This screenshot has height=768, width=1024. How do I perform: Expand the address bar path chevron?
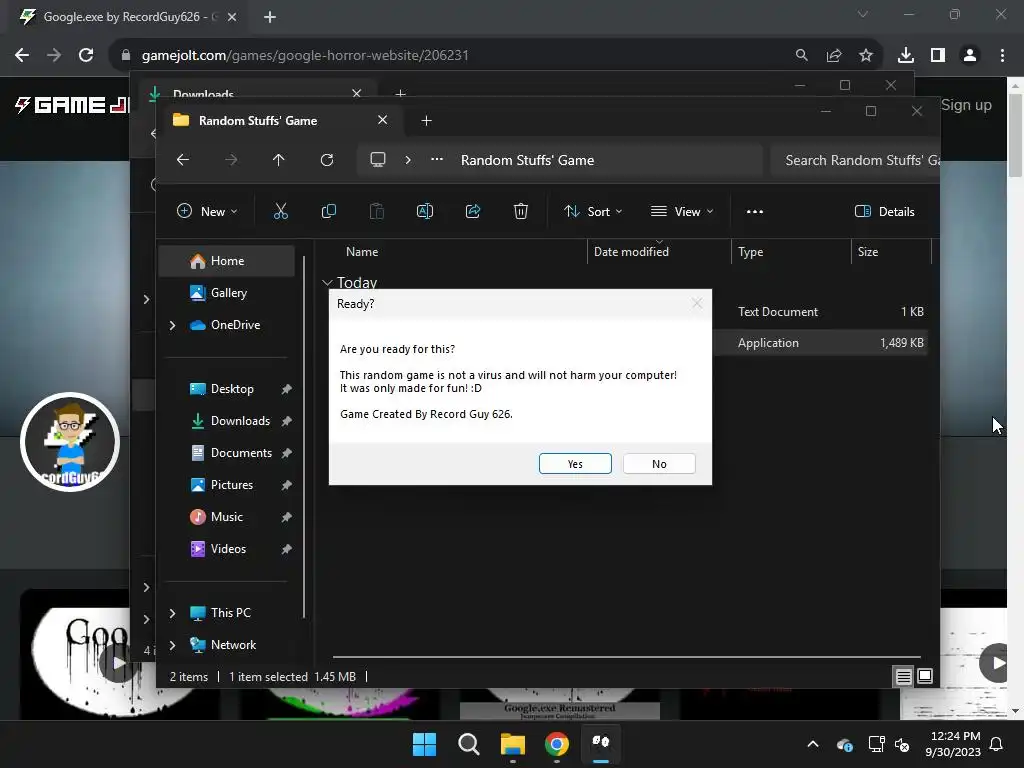coord(408,160)
